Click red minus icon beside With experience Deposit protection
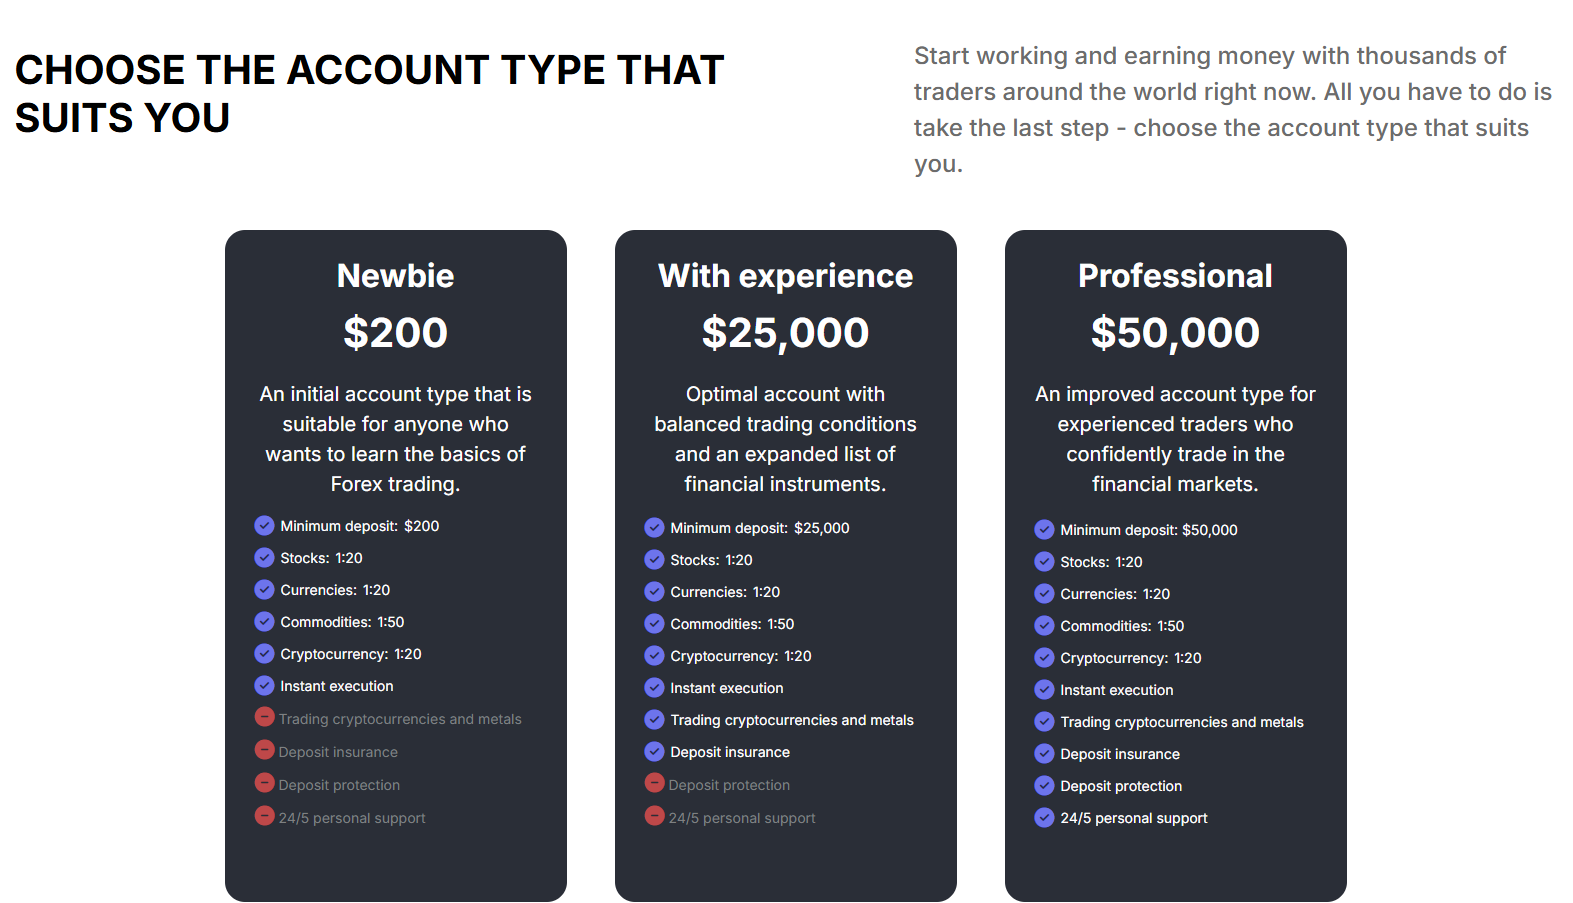Viewport: 1573px width, 903px height. pyautogui.click(x=654, y=782)
